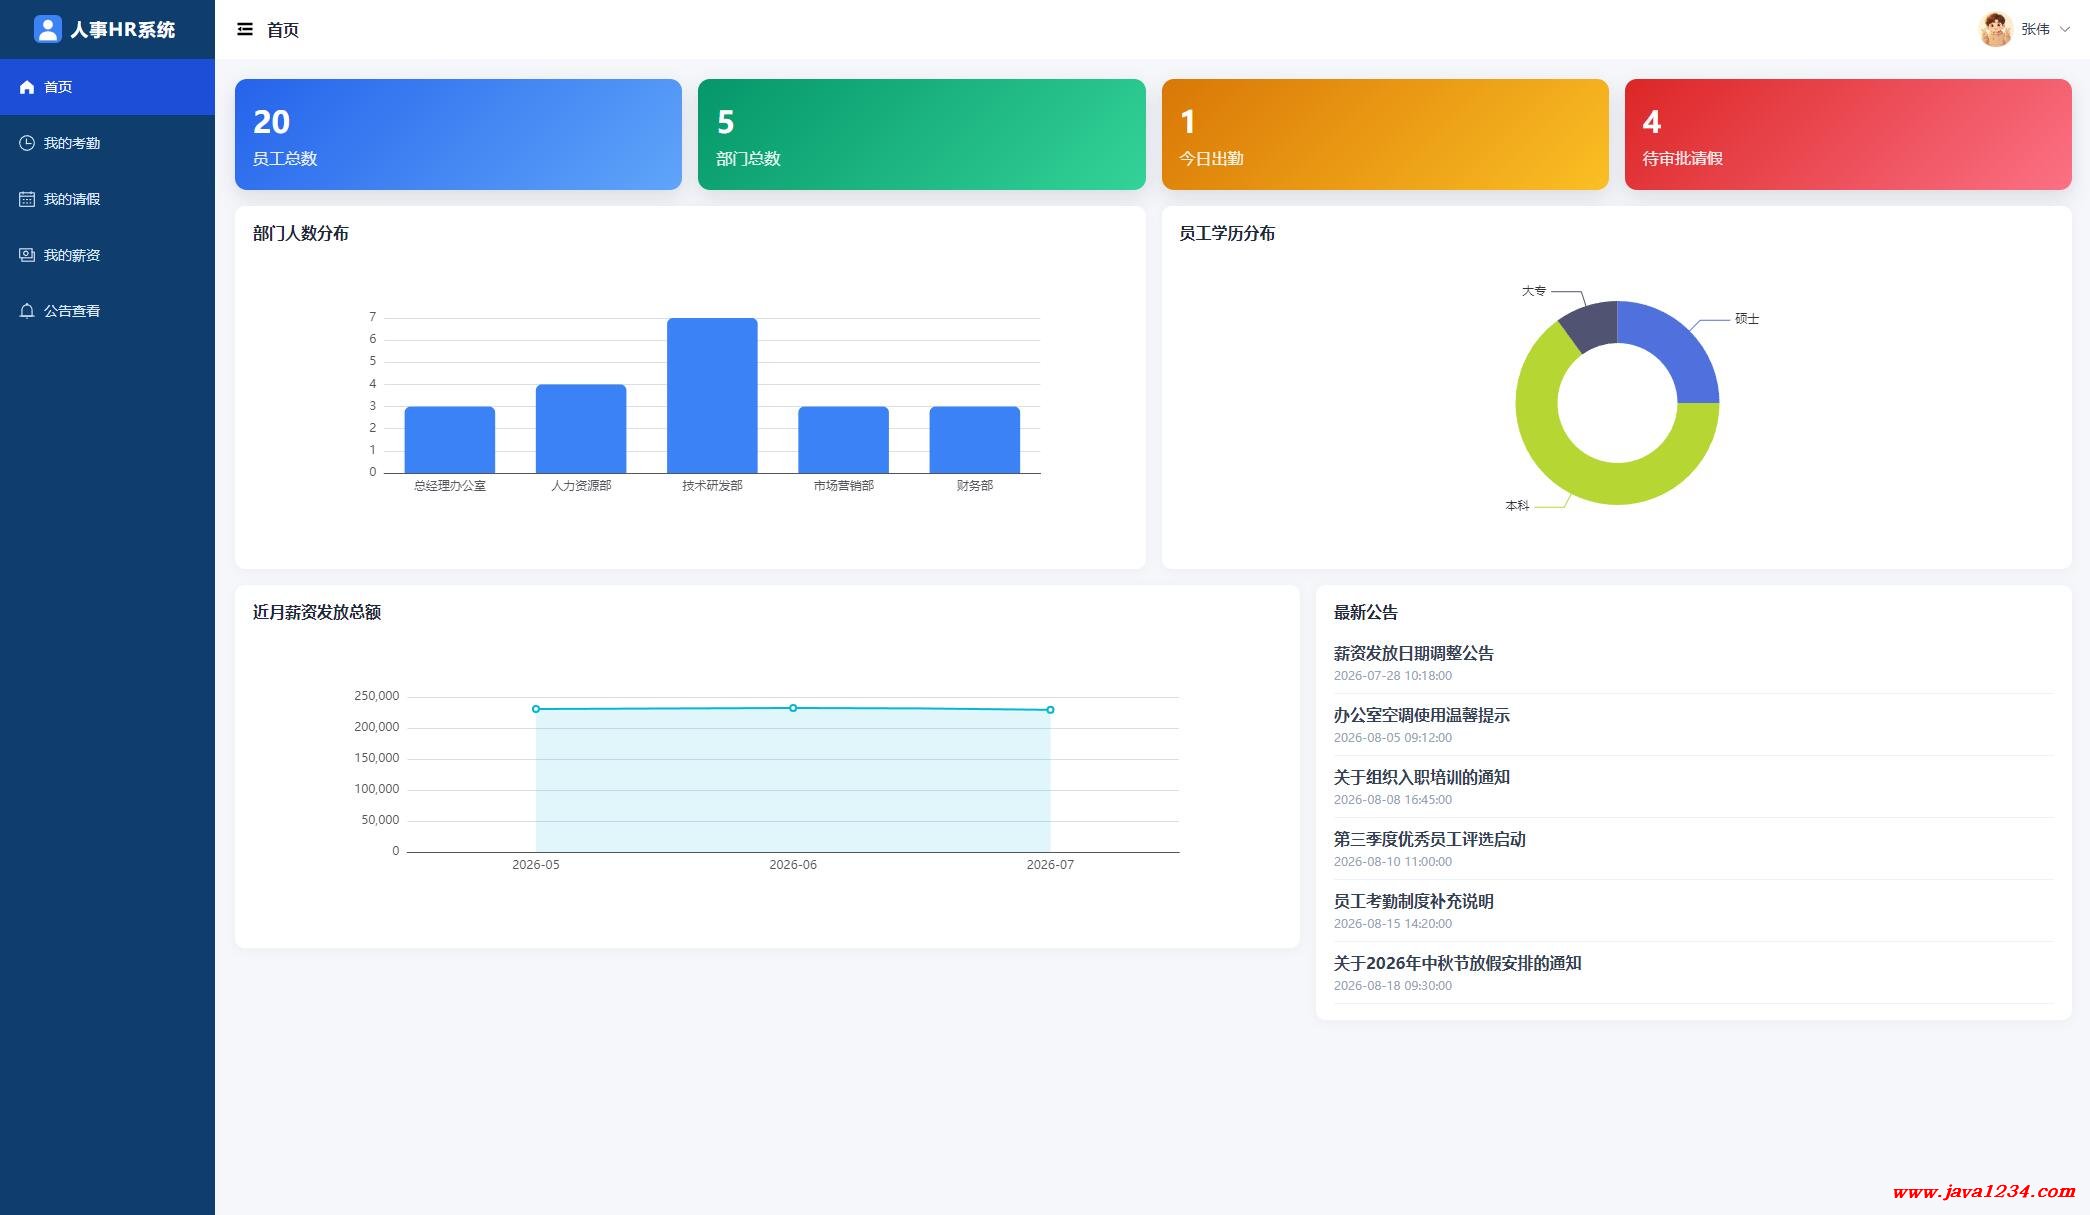This screenshot has height=1215, width=2090.
Task: Open announcement 关于2026年中秋节放假安排的通知
Action: [x=1457, y=963]
